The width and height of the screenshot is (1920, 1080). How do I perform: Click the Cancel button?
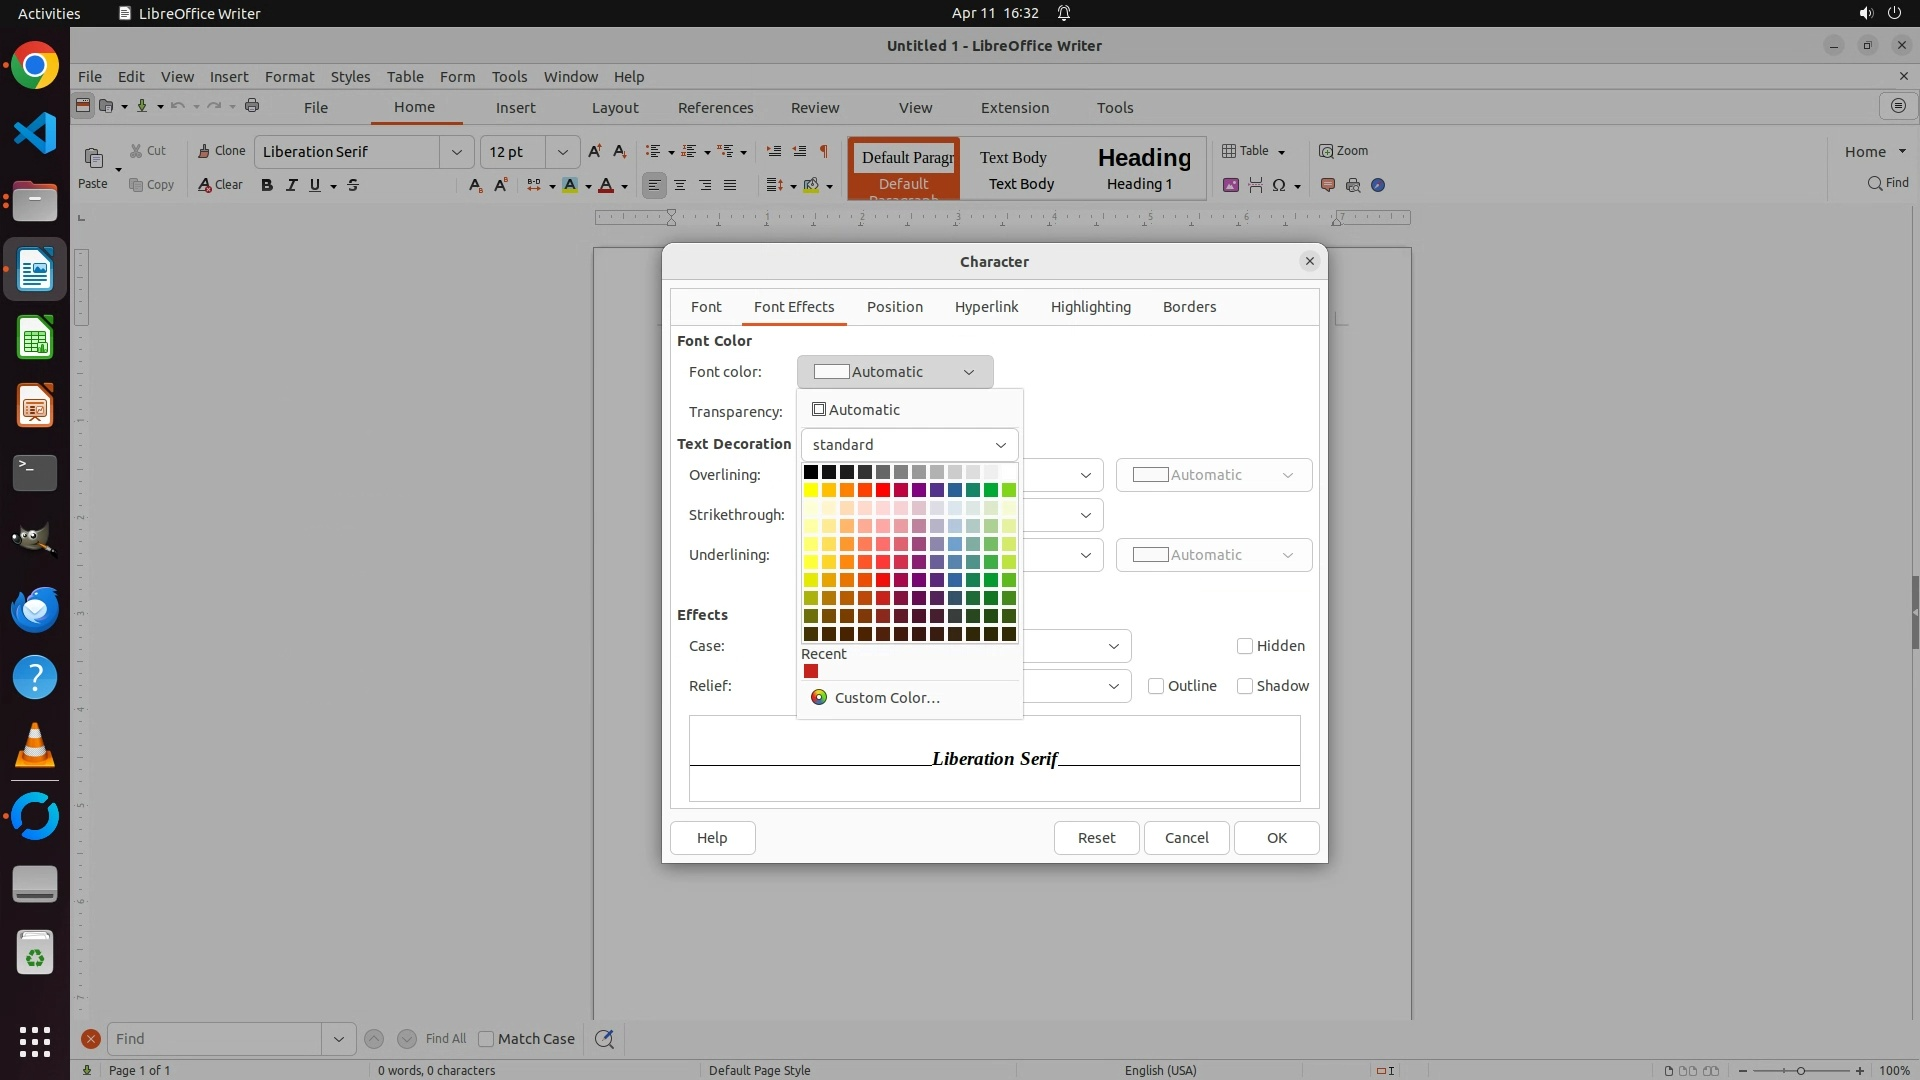point(1186,838)
